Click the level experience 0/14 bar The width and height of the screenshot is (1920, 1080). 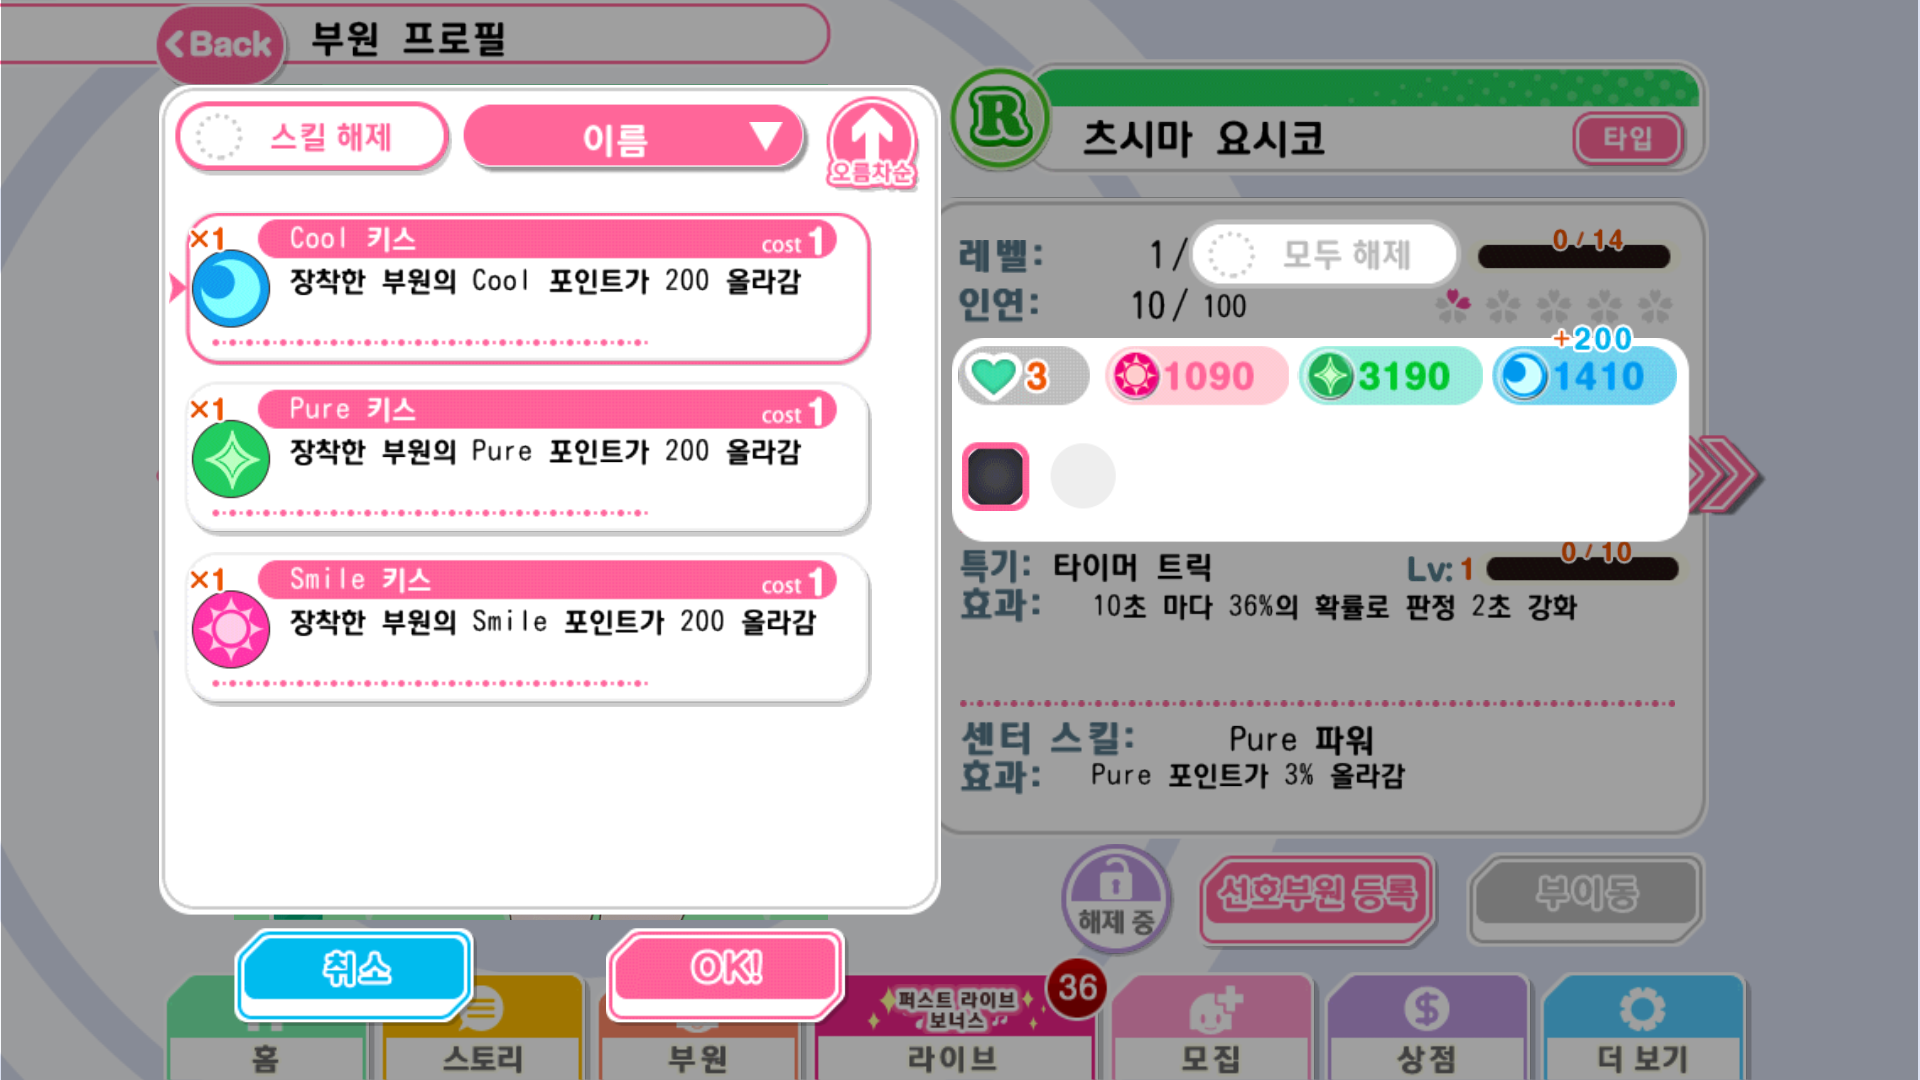(1574, 255)
